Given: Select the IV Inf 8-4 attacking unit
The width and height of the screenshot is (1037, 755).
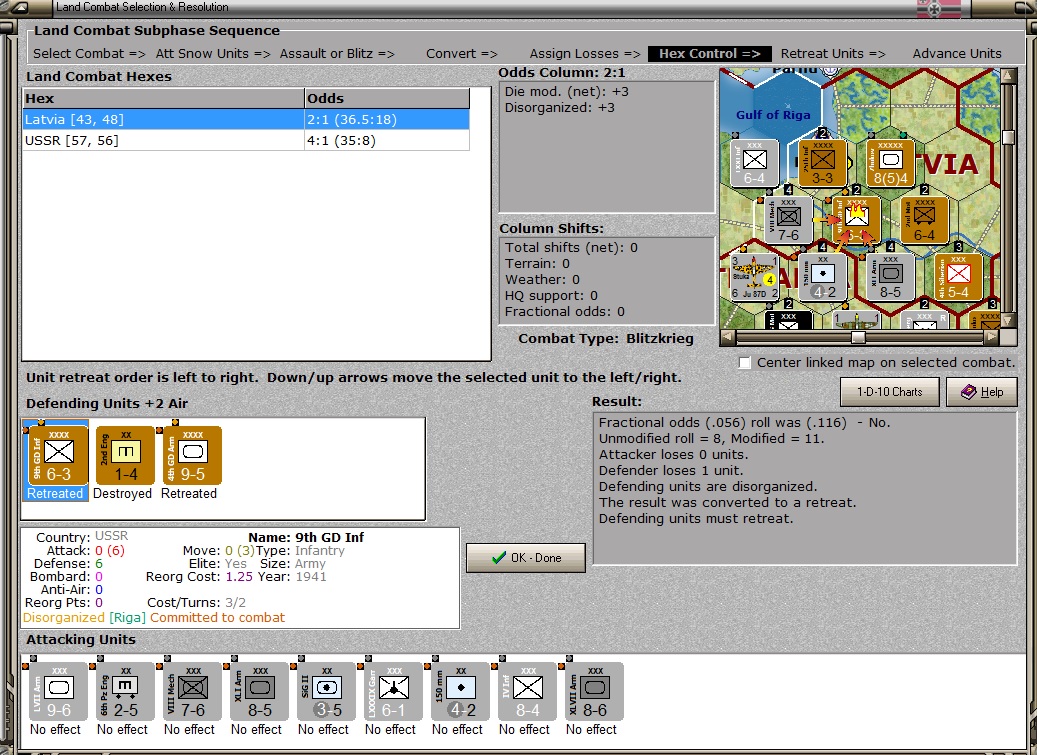Looking at the screenshot, I should point(528,692).
